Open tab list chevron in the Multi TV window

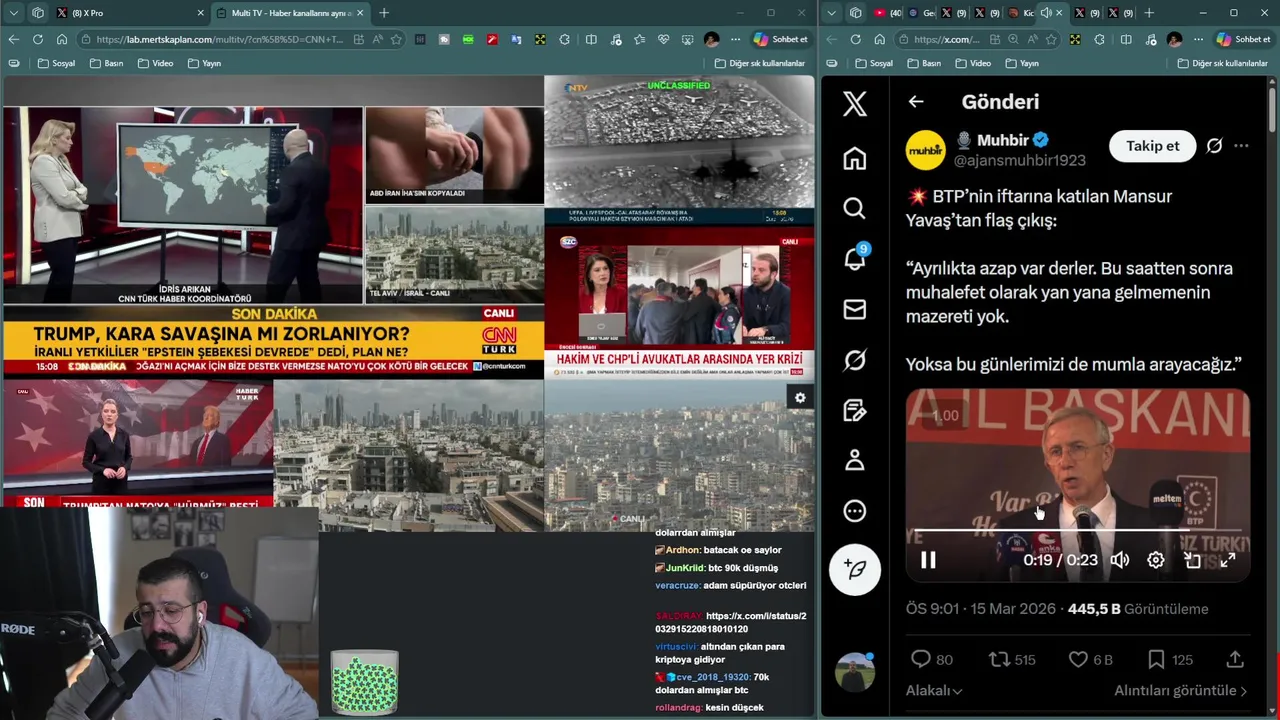click(x=13, y=13)
